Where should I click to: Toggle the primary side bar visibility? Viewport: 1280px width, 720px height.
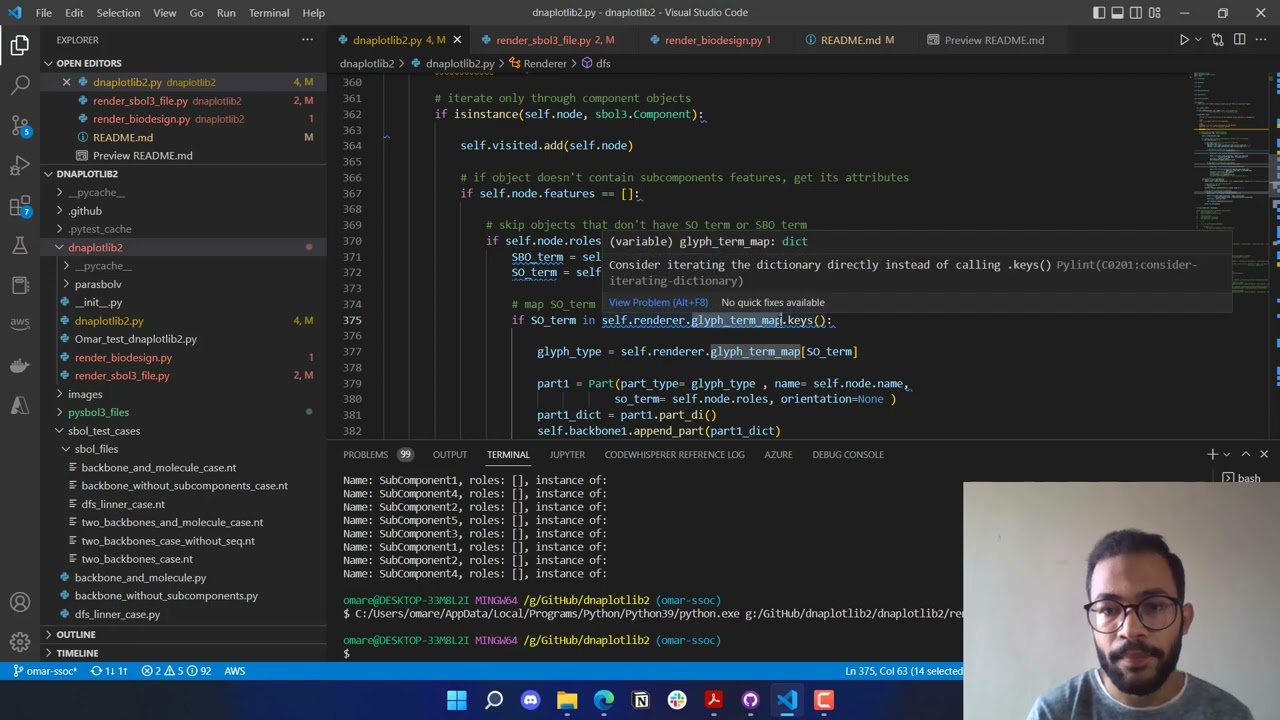coord(1099,13)
